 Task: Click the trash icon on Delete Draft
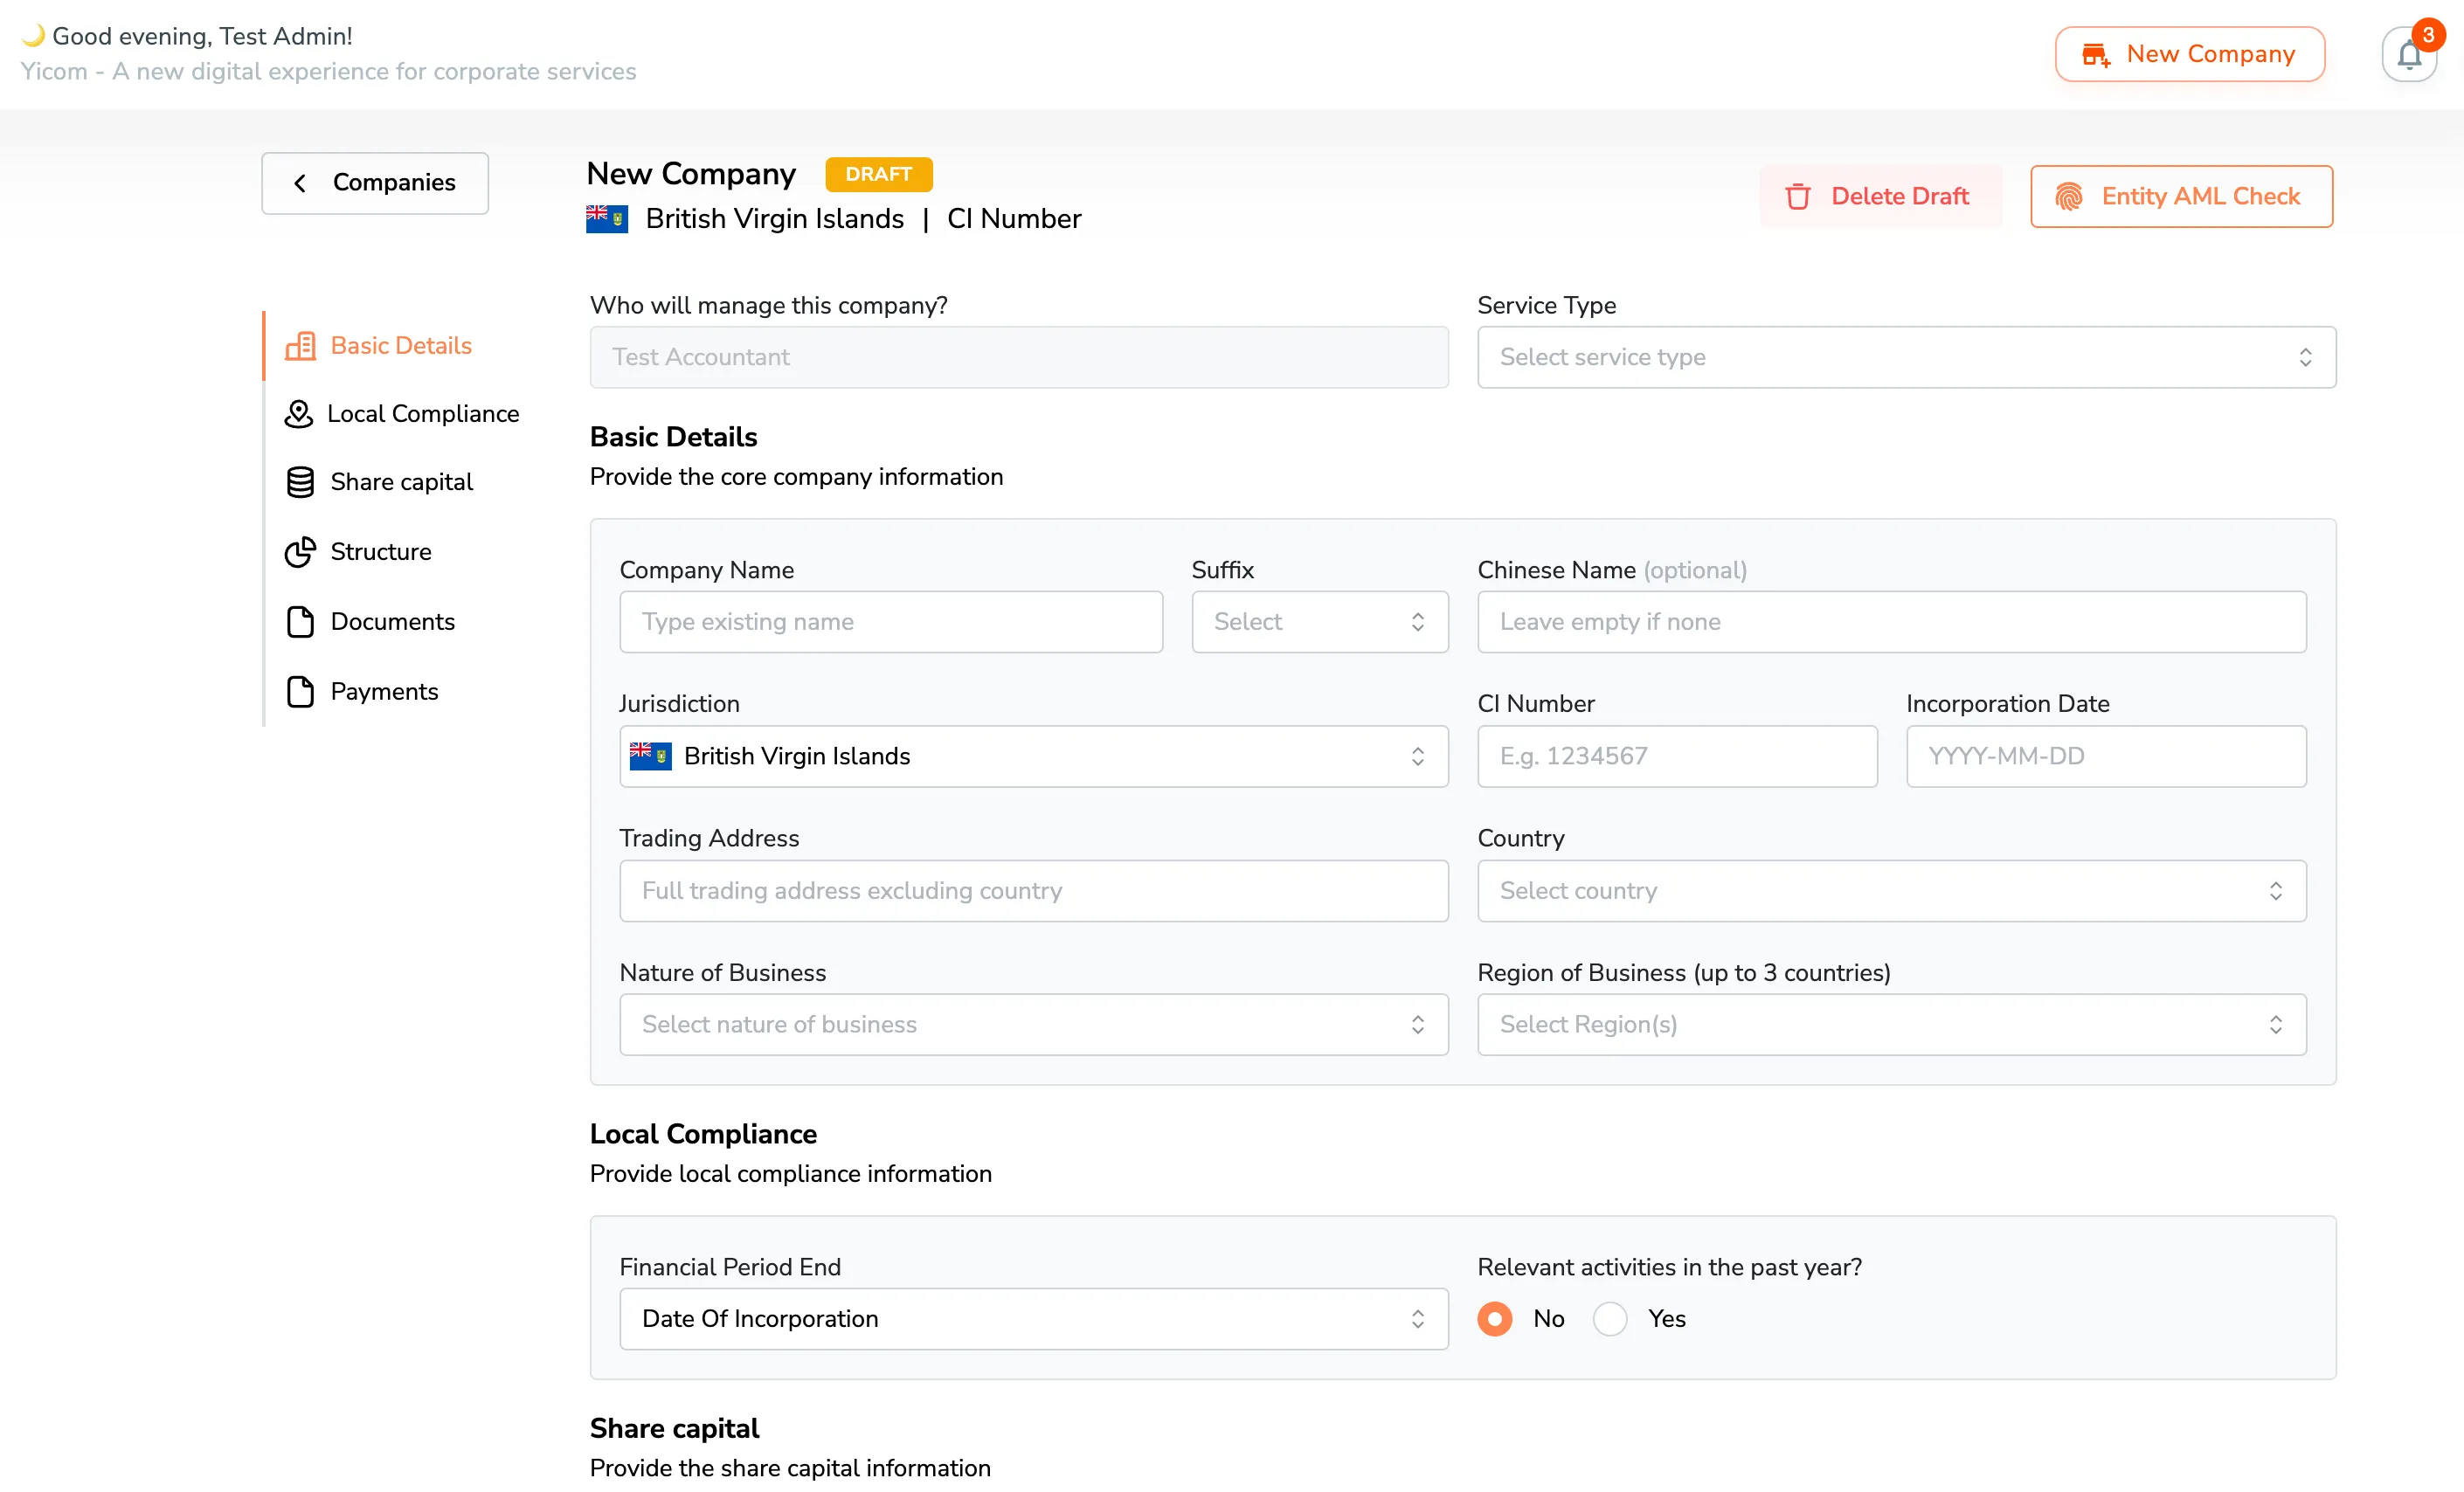[1797, 197]
